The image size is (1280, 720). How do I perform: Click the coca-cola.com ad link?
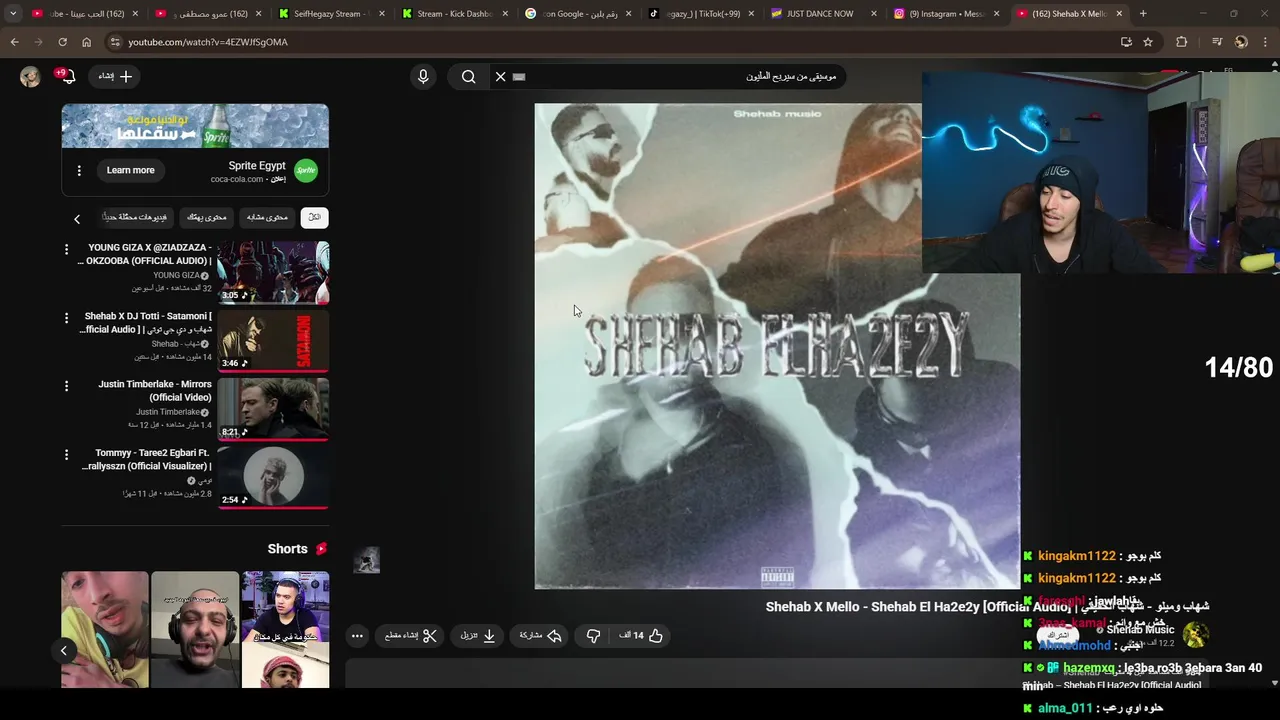[236, 179]
